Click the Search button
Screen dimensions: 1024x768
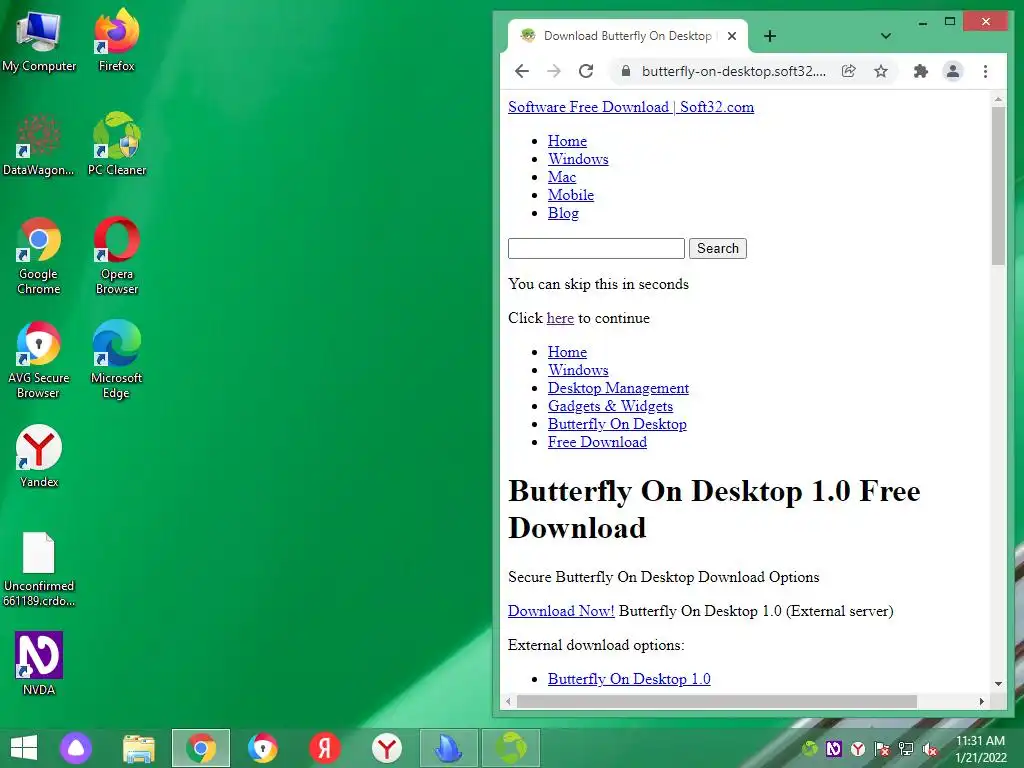point(718,248)
